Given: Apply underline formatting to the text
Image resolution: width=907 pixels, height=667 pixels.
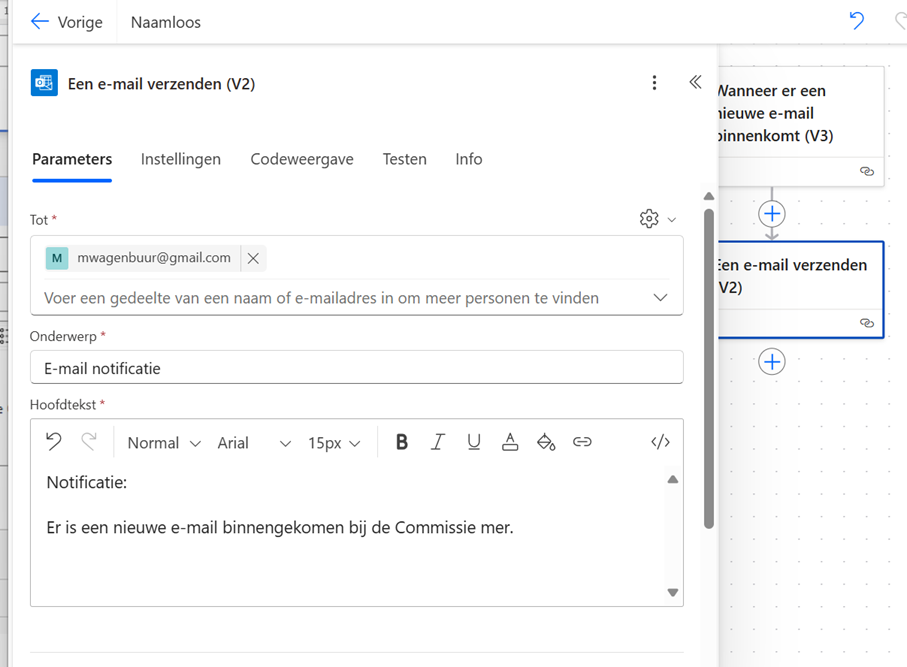Looking at the screenshot, I should tap(473, 441).
